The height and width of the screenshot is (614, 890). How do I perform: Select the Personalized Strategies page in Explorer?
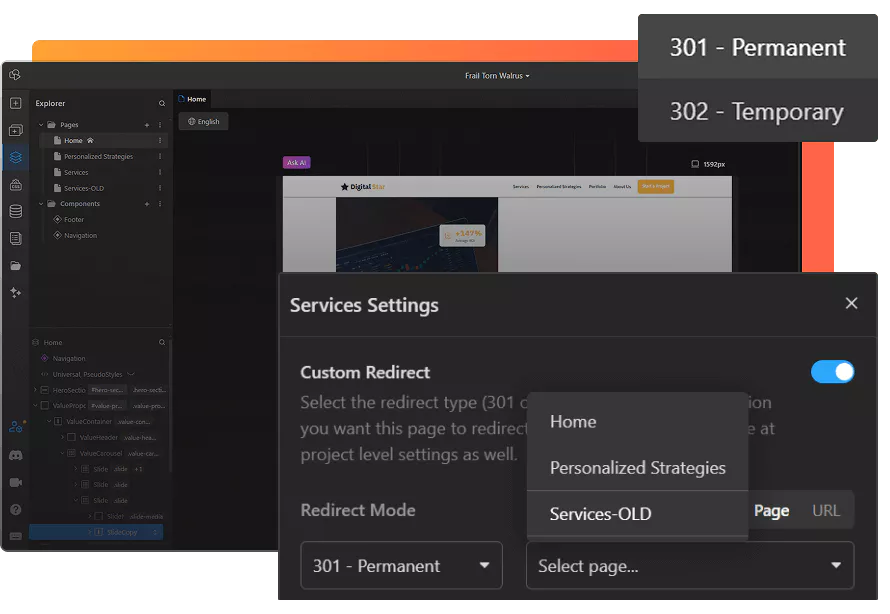(x=98, y=157)
